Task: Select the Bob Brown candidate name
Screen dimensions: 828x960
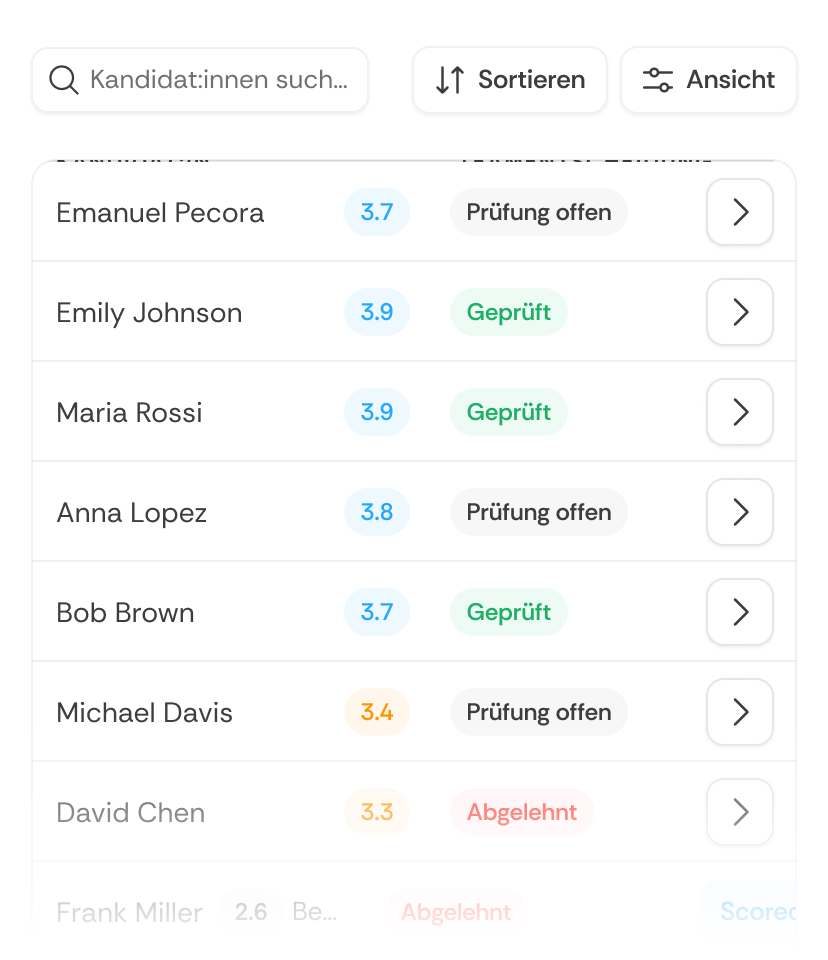Action: tap(126, 612)
